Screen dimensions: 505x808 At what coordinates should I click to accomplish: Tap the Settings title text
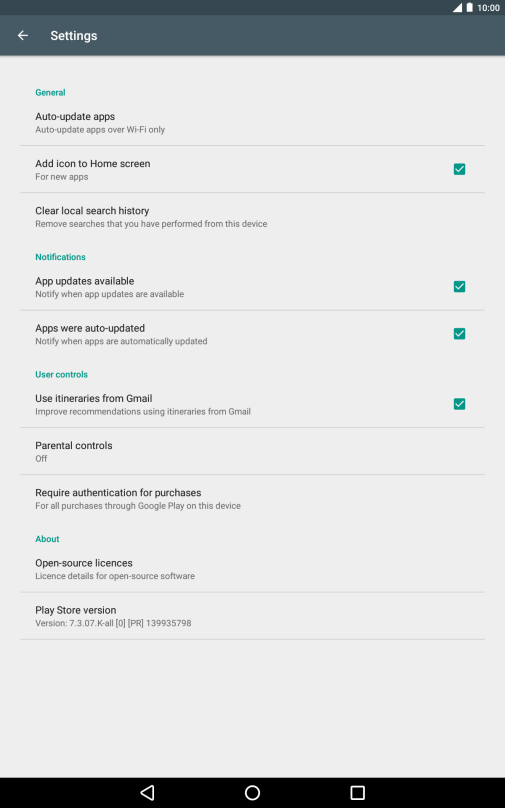point(74,36)
